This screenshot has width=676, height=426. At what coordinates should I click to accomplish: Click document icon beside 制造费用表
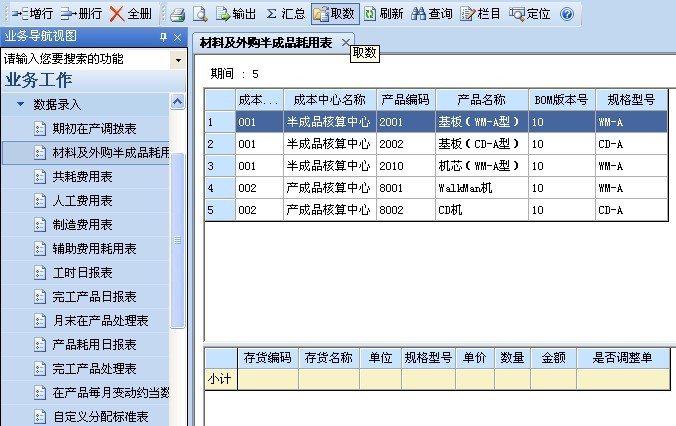coord(40,225)
